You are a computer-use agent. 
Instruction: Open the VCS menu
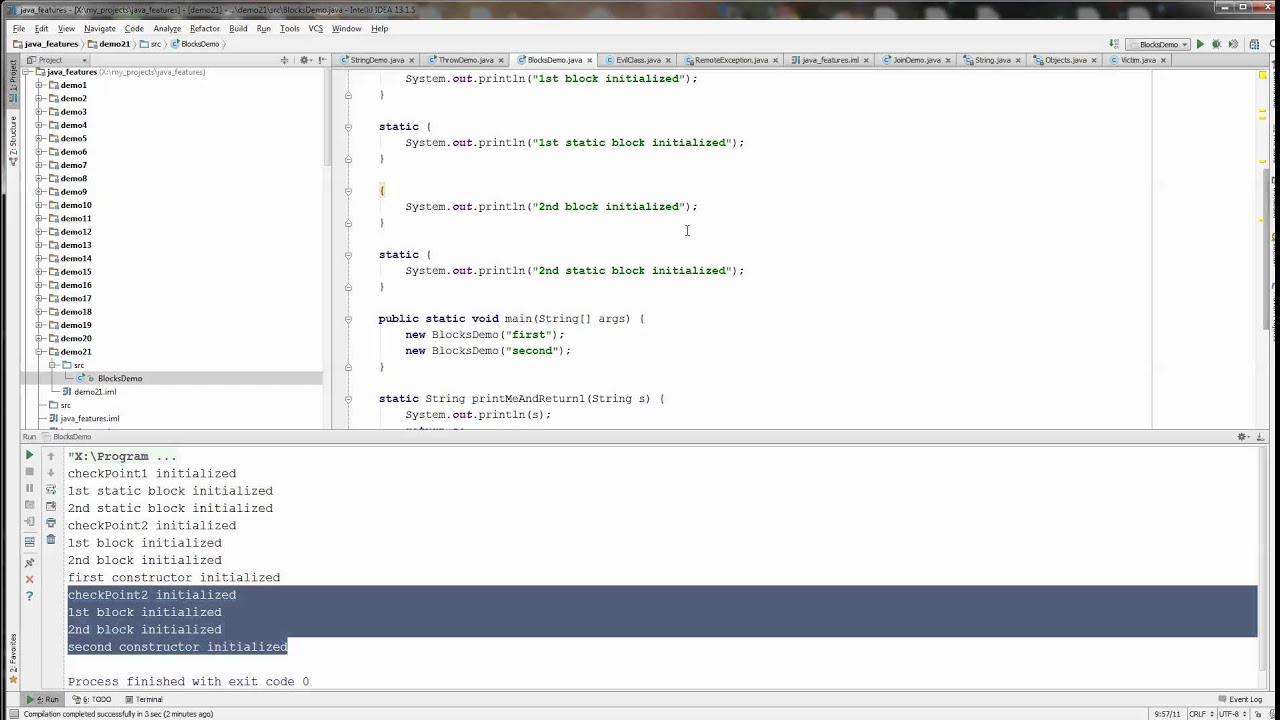(x=316, y=28)
